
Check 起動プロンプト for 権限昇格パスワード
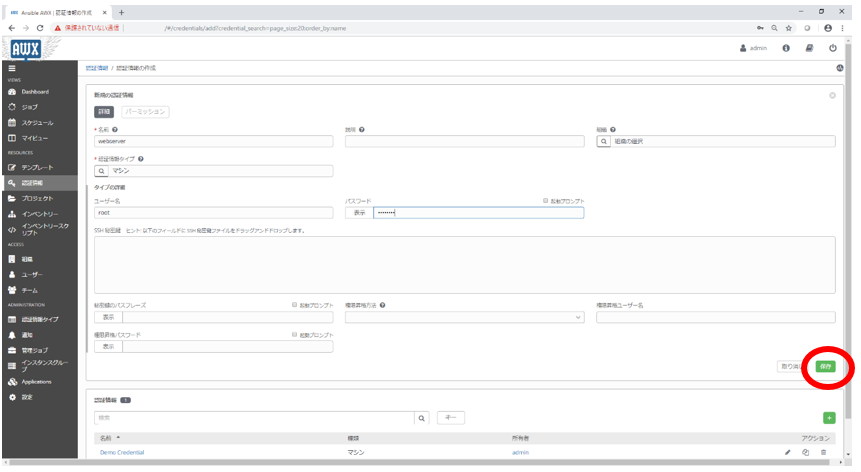point(295,335)
